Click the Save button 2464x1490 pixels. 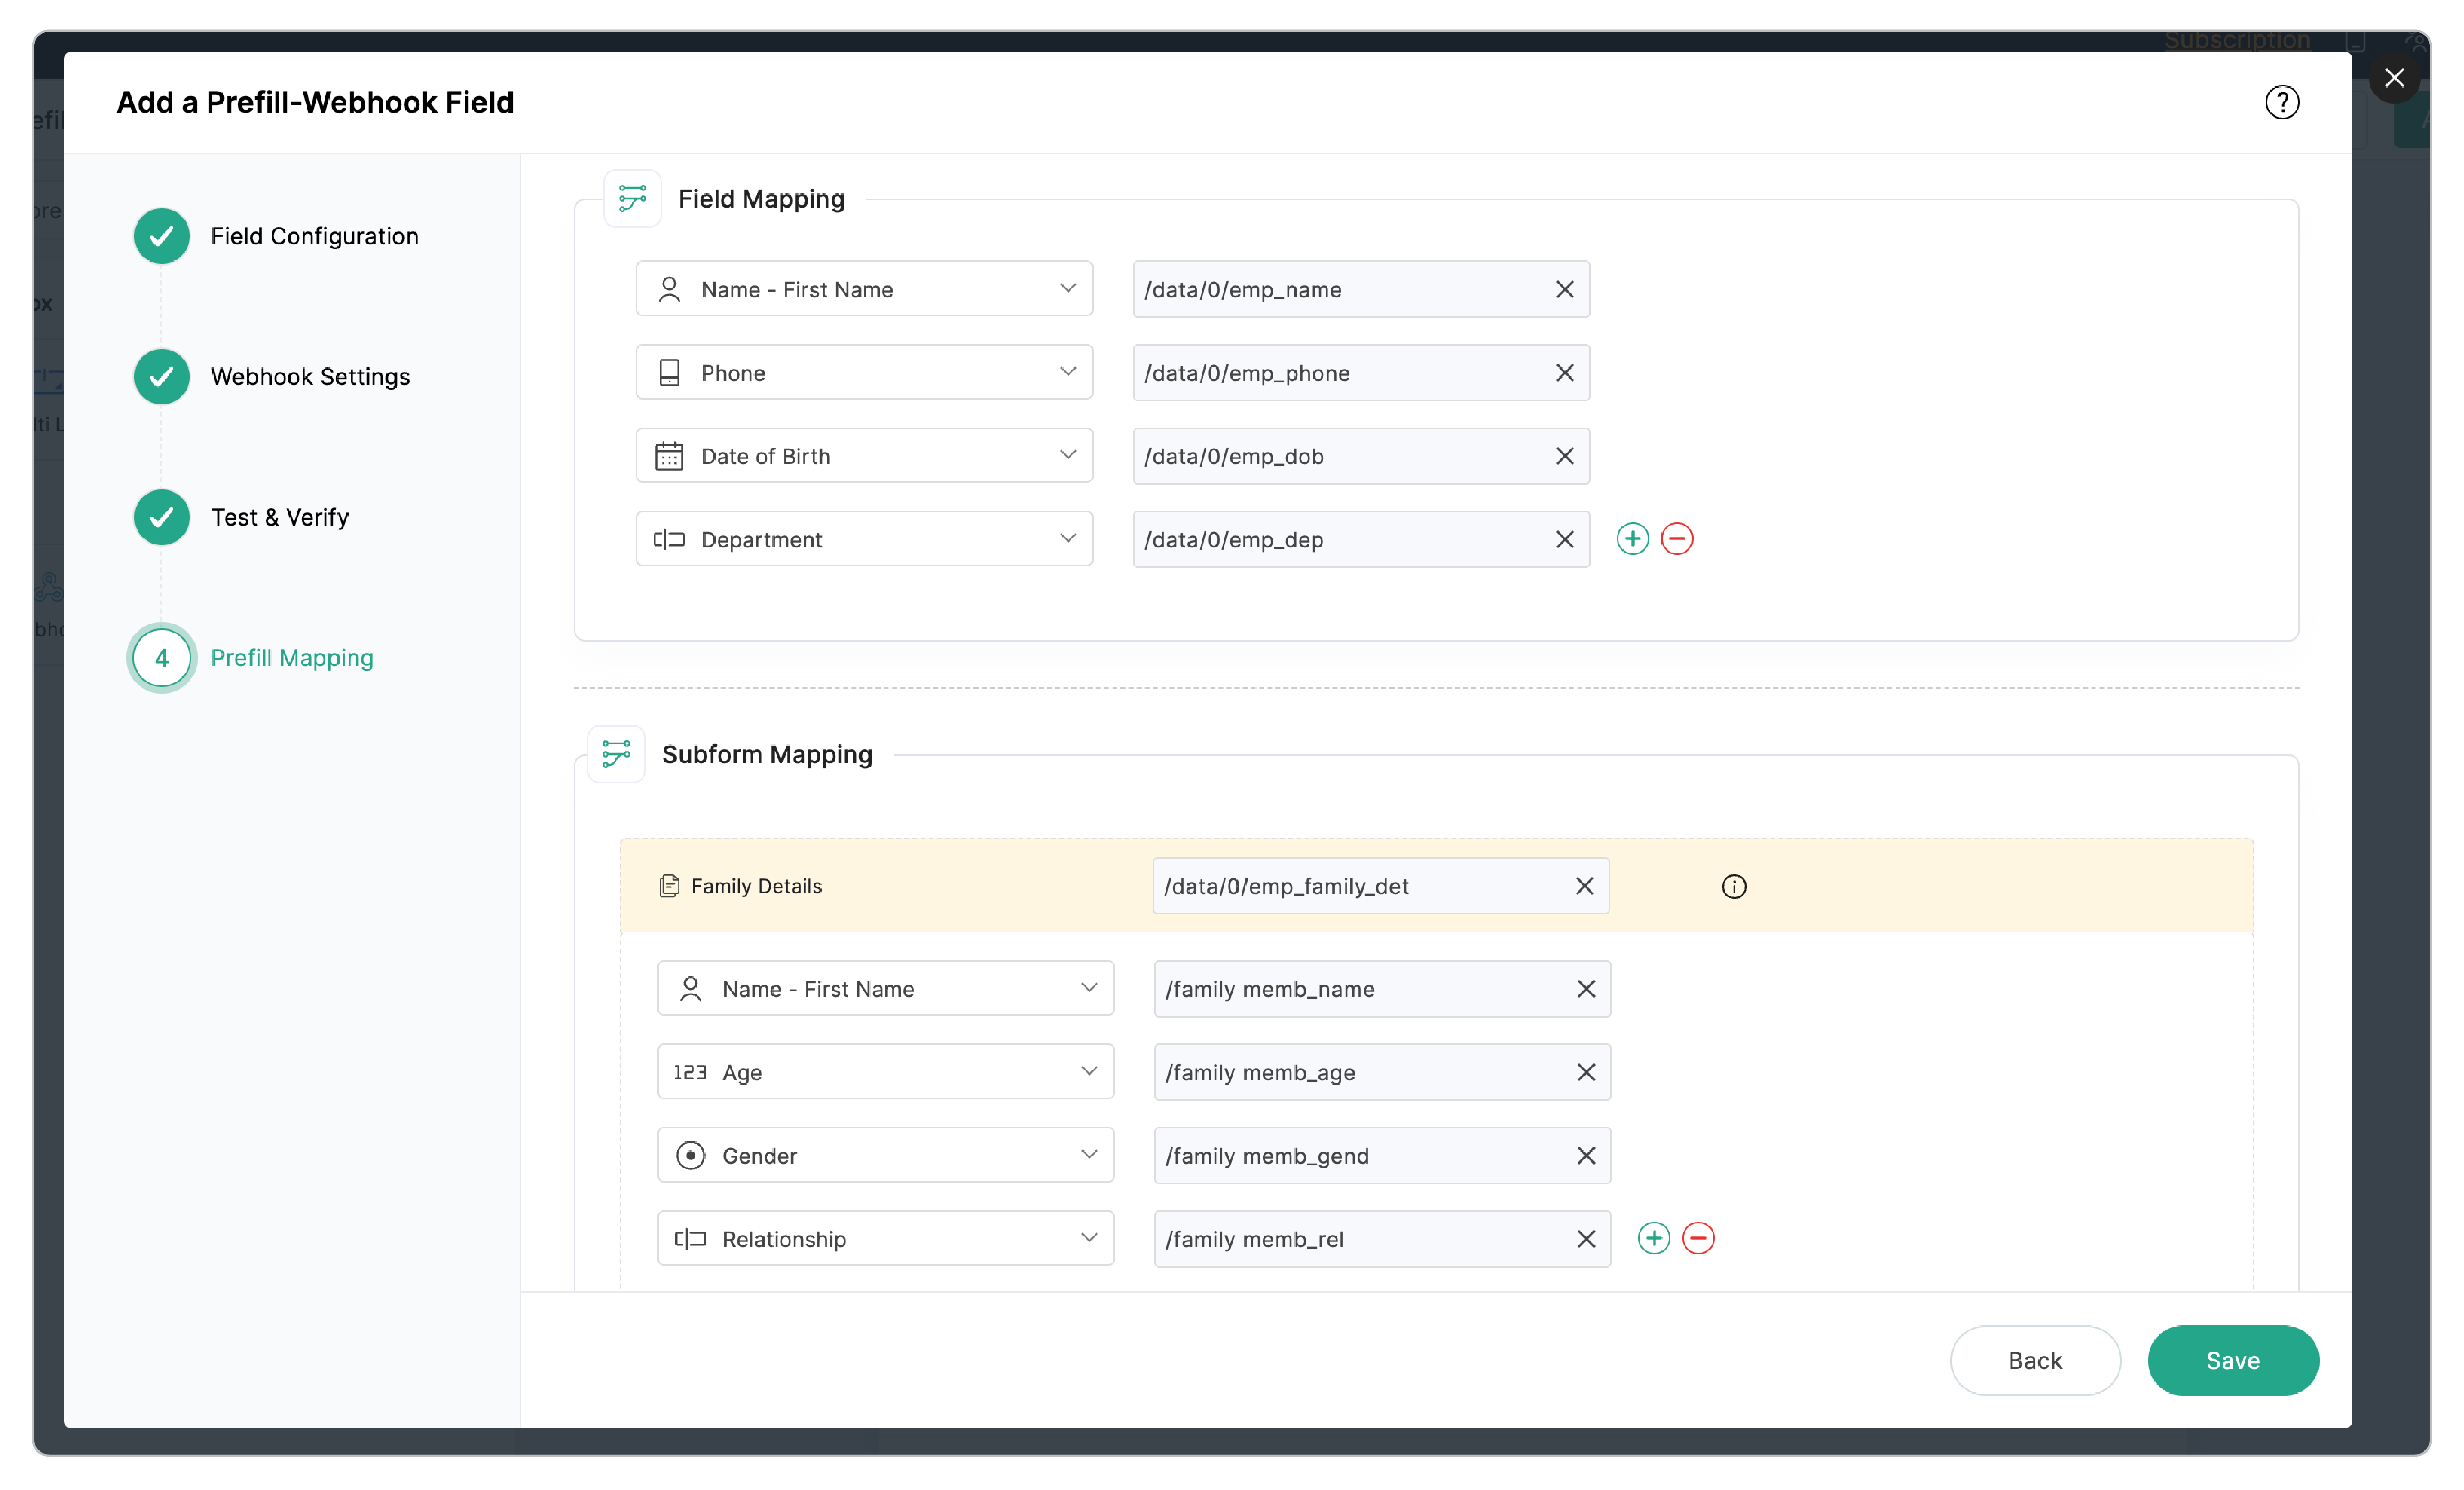click(x=2232, y=1360)
